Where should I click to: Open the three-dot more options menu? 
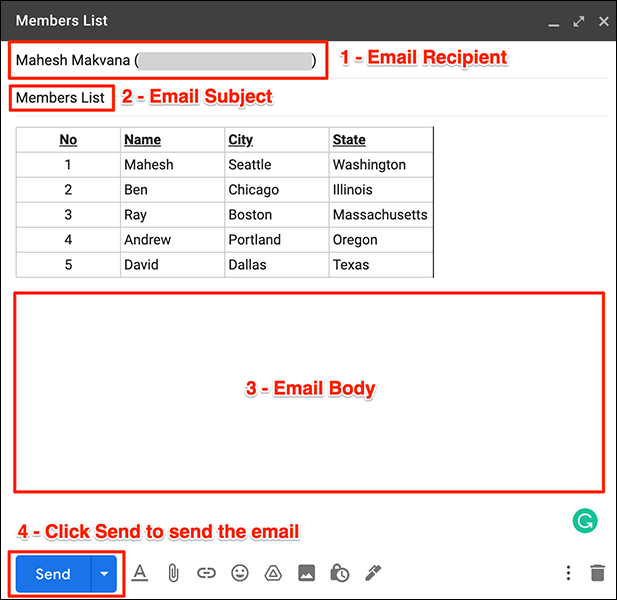pos(568,573)
